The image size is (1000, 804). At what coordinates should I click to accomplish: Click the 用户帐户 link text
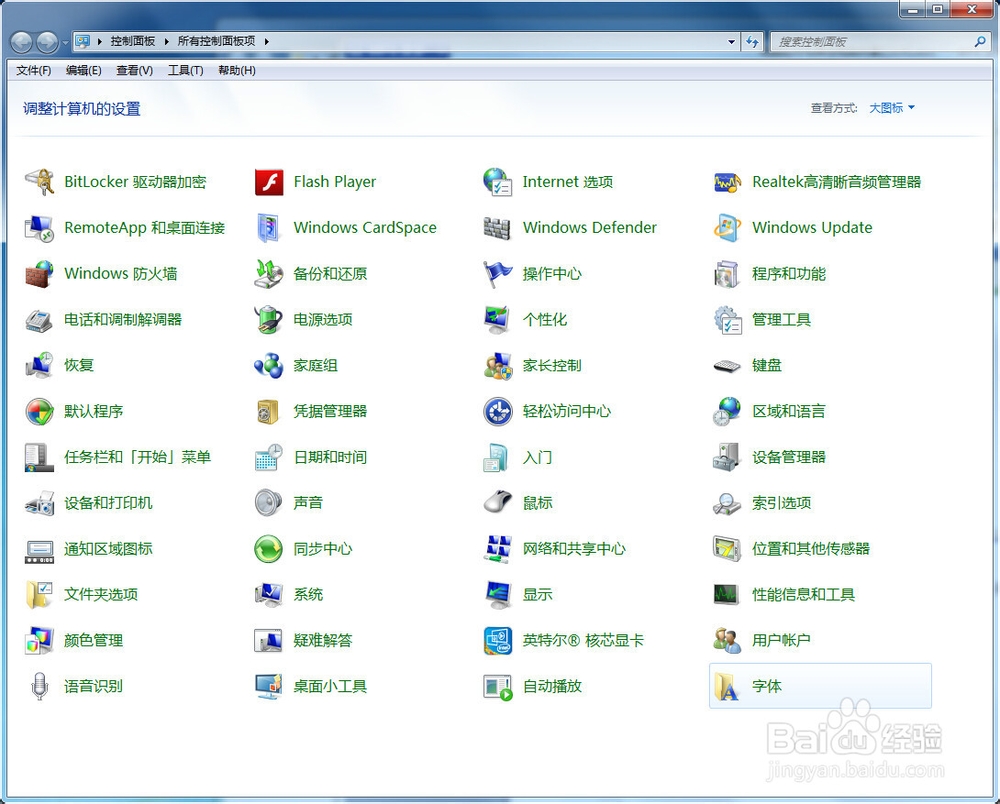781,641
